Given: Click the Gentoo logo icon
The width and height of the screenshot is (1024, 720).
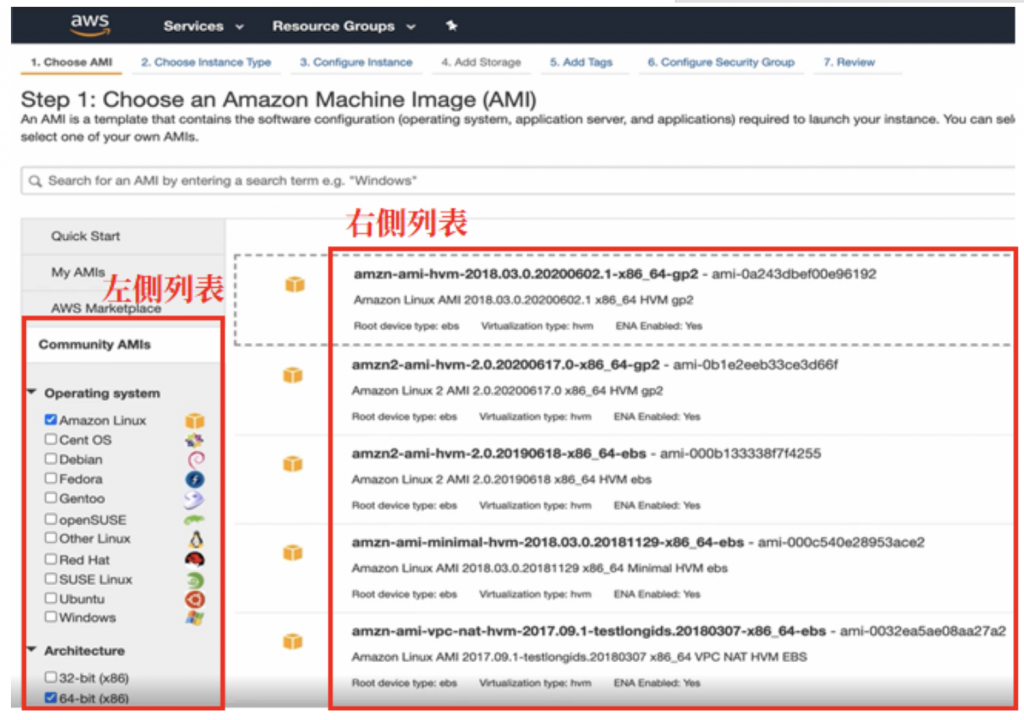Looking at the screenshot, I should (194, 499).
